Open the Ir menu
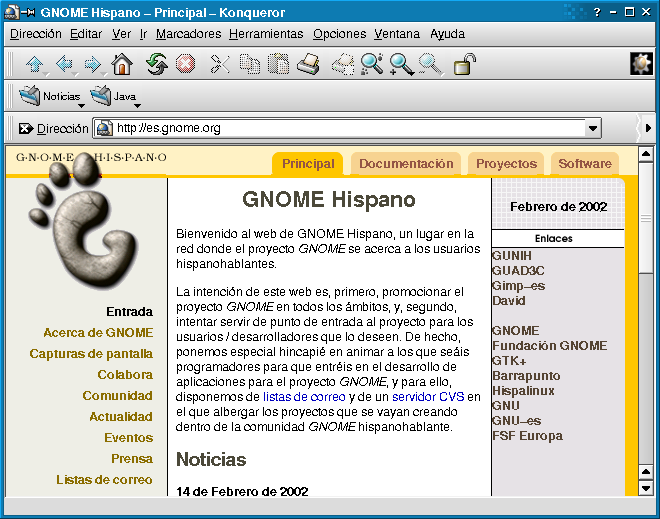 [144, 34]
